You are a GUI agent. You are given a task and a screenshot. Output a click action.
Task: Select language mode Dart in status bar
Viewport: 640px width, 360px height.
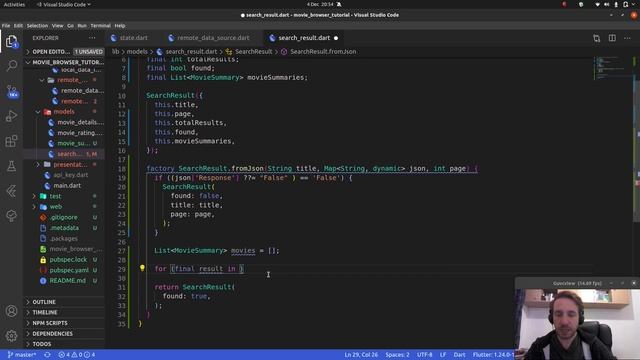coord(459,355)
